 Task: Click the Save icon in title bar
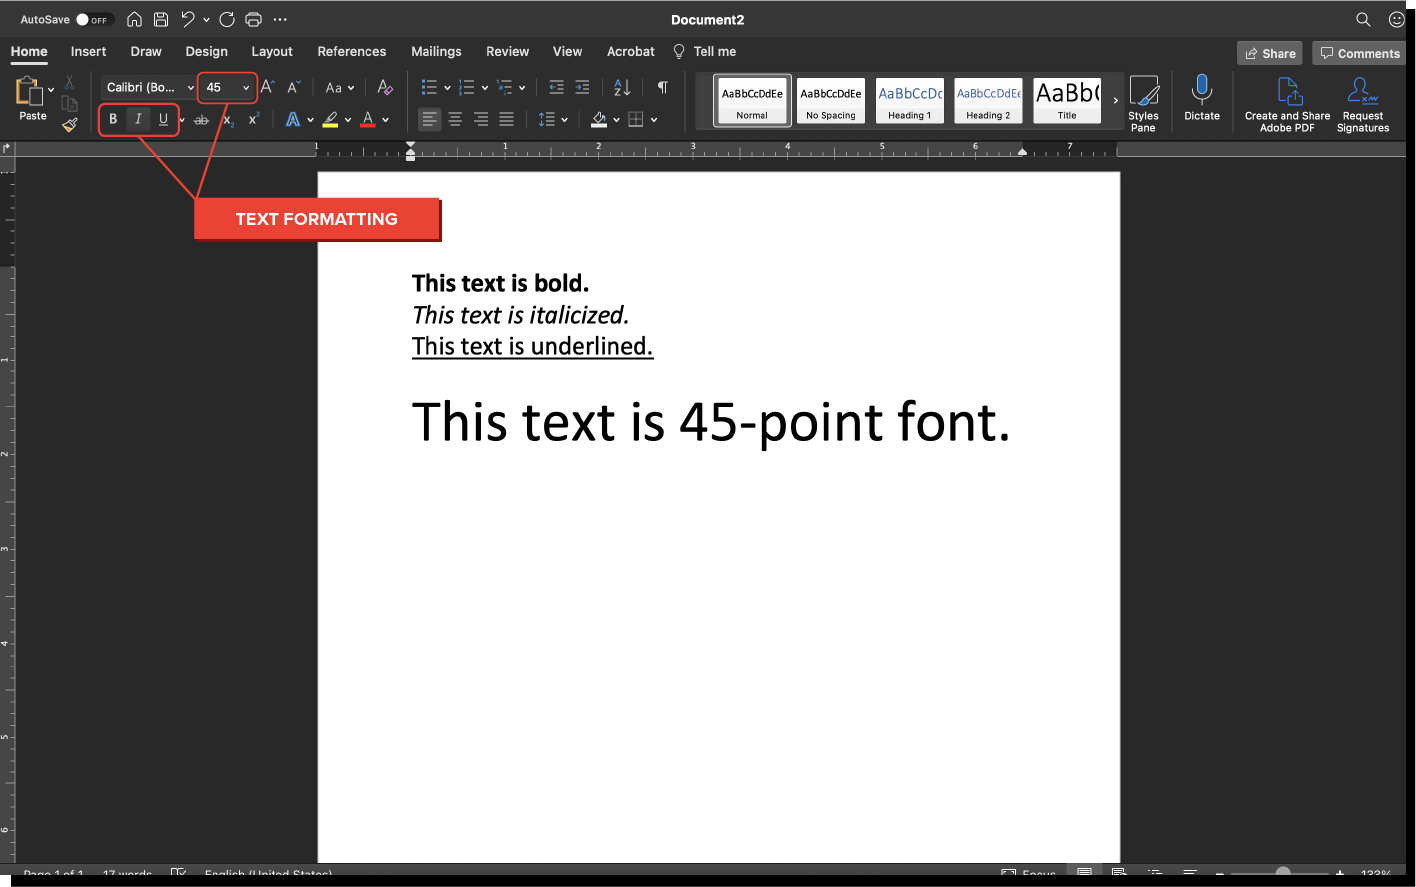[160, 19]
